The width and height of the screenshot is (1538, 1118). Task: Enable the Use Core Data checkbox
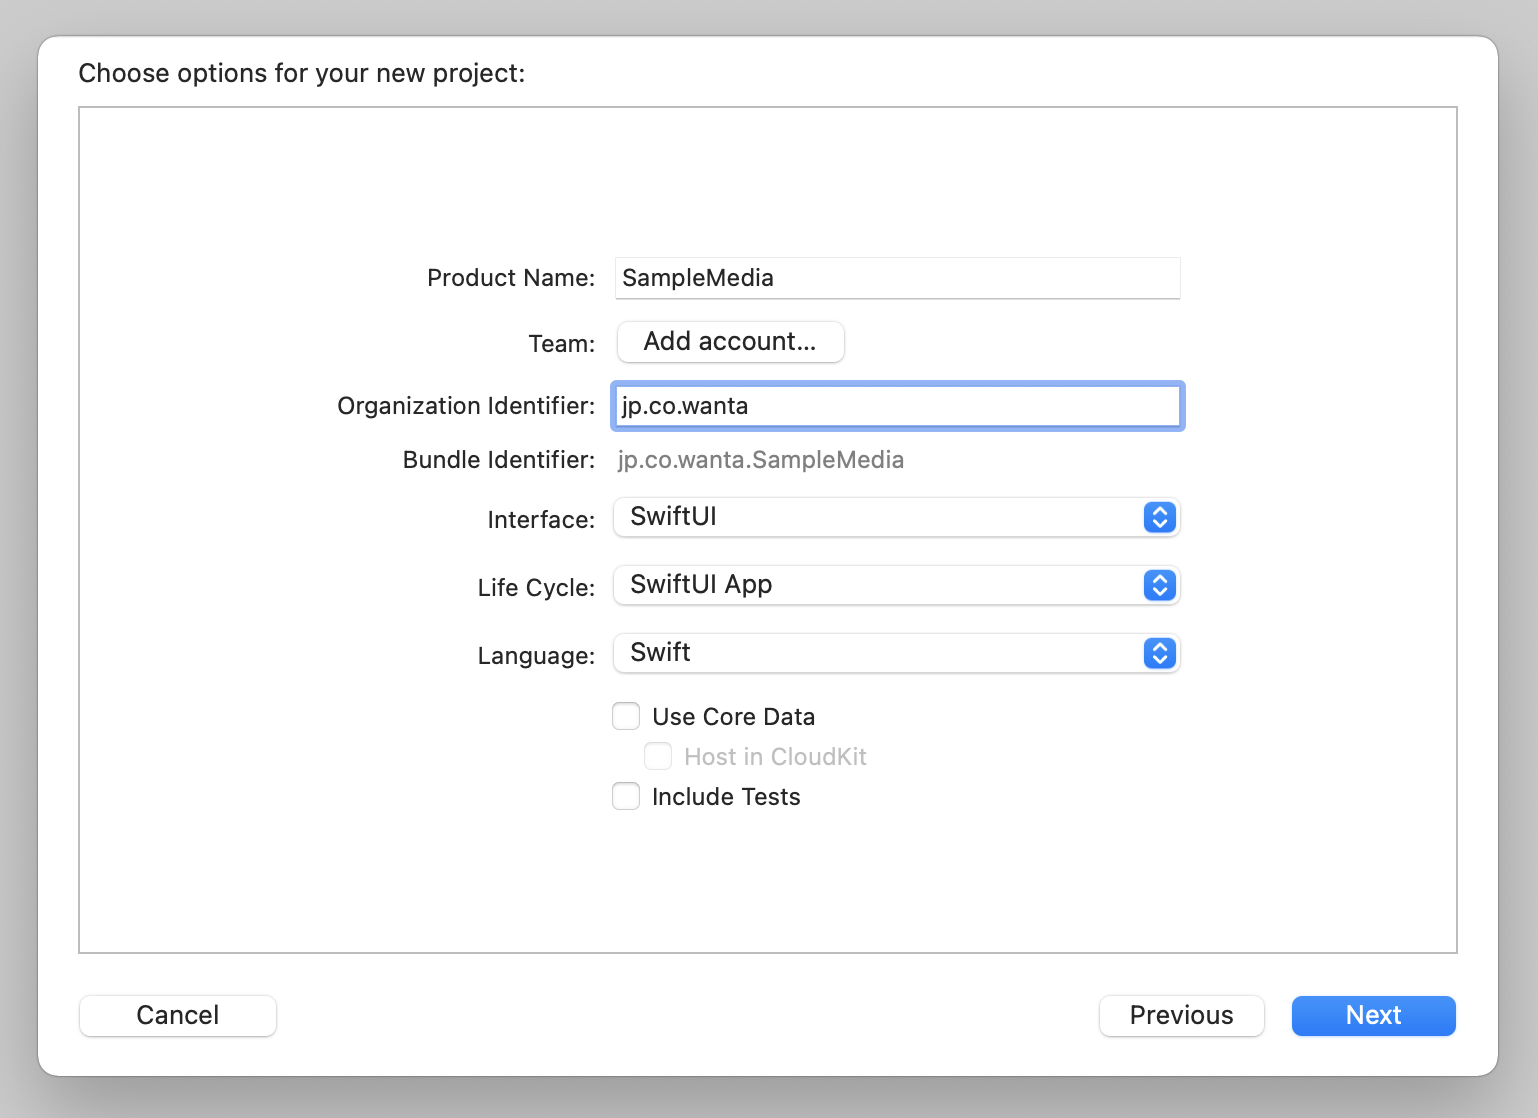click(626, 716)
